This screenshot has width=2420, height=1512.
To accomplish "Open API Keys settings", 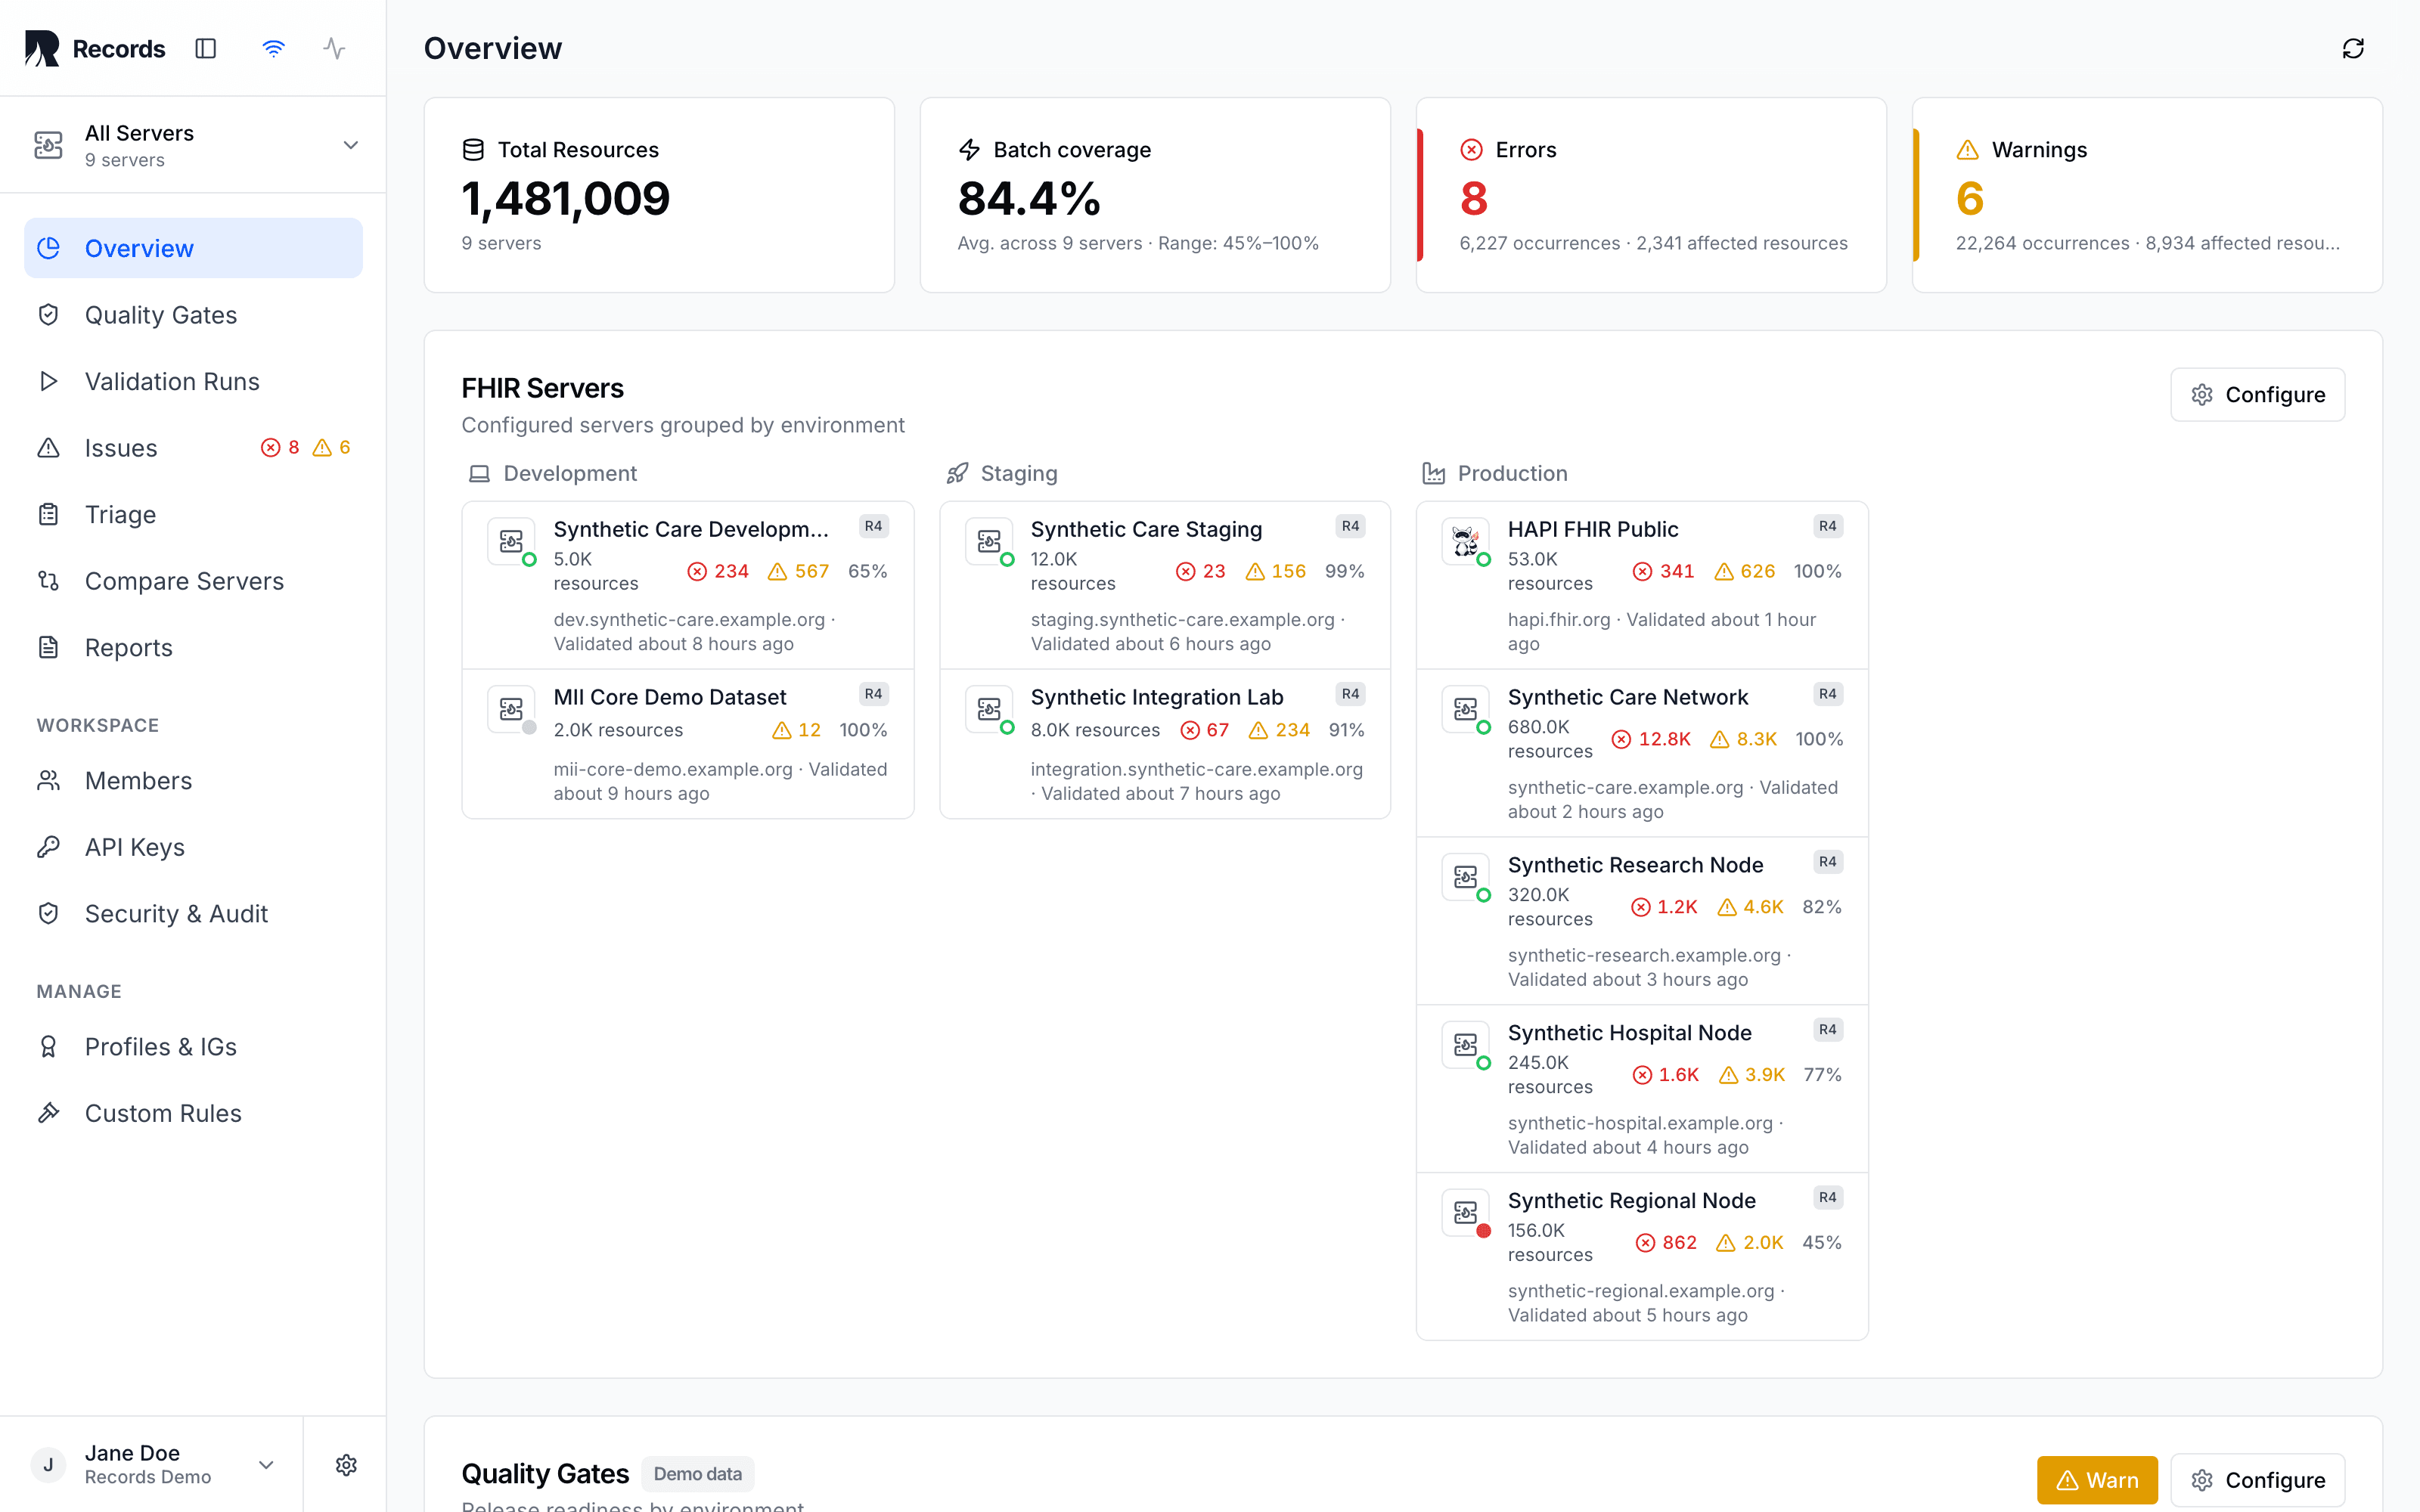I will click(193, 847).
